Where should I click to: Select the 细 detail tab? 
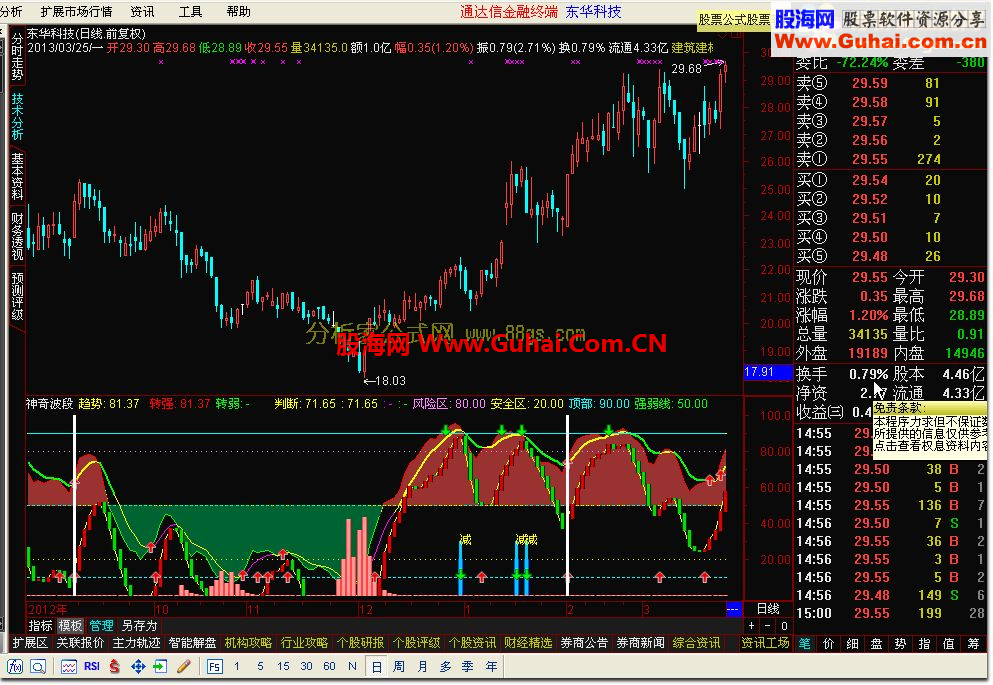(x=852, y=643)
